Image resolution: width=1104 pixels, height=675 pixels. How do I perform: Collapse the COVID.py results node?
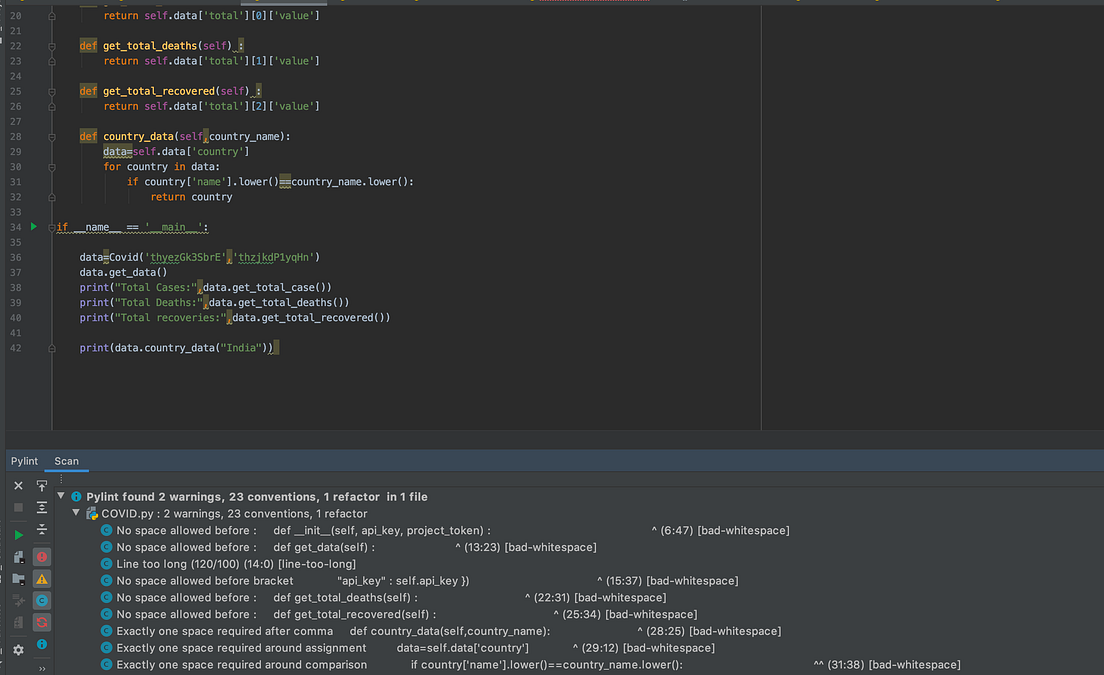click(75, 513)
